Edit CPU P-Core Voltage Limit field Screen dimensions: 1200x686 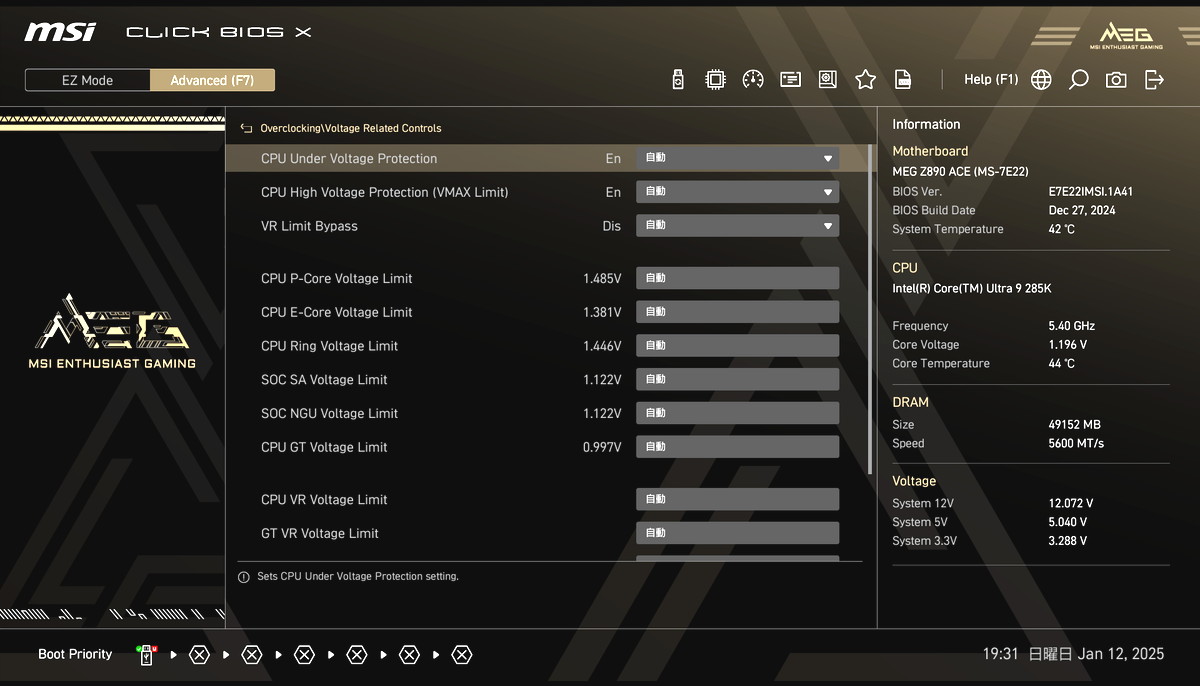(737, 278)
